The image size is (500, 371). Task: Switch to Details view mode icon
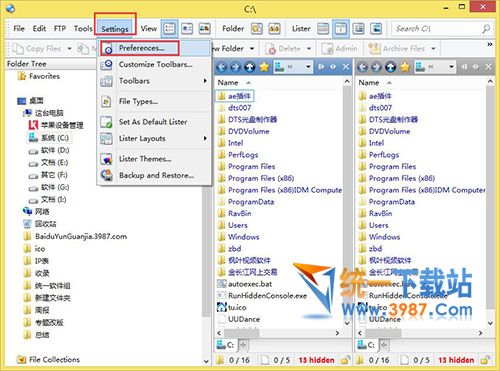tap(170, 29)
